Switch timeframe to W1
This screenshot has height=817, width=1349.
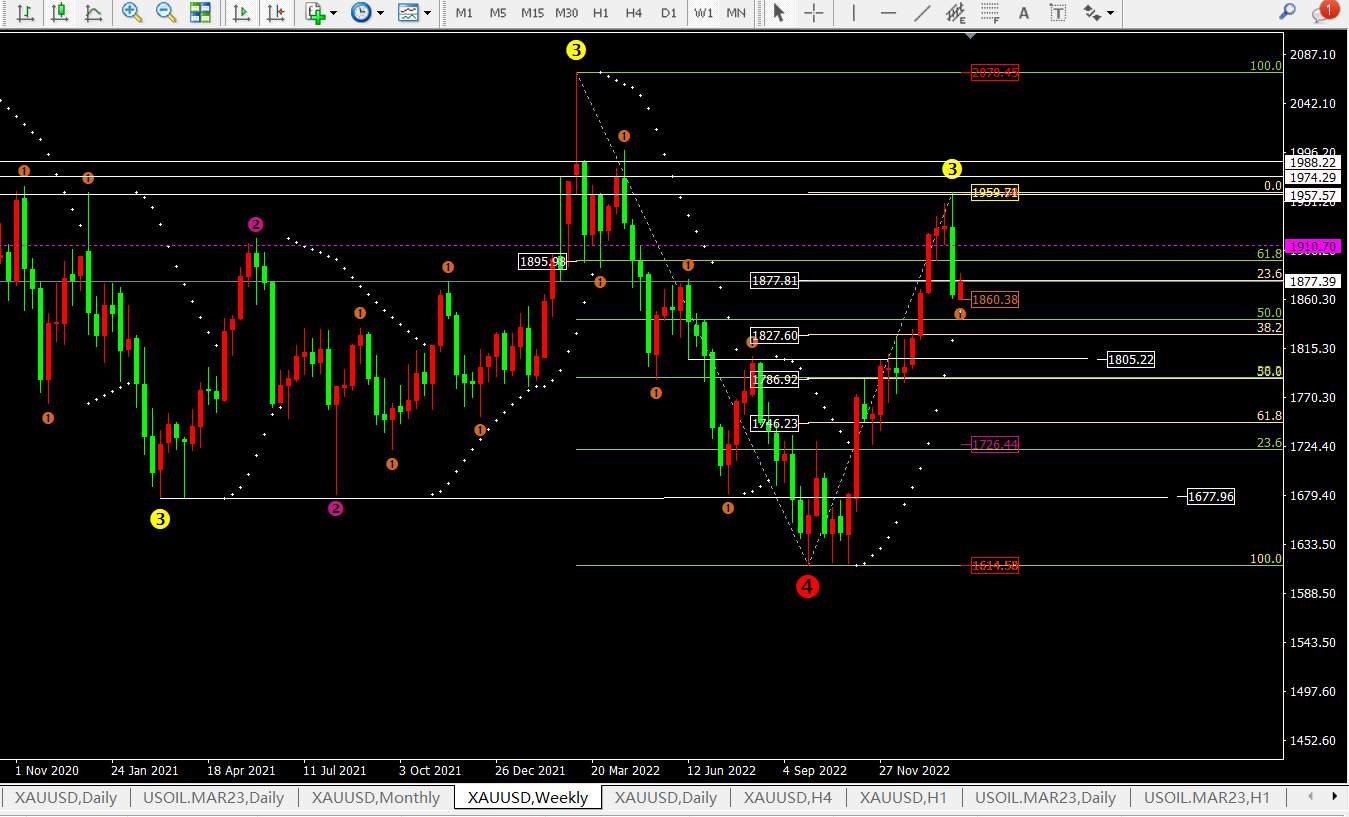[x=704, y=13]
